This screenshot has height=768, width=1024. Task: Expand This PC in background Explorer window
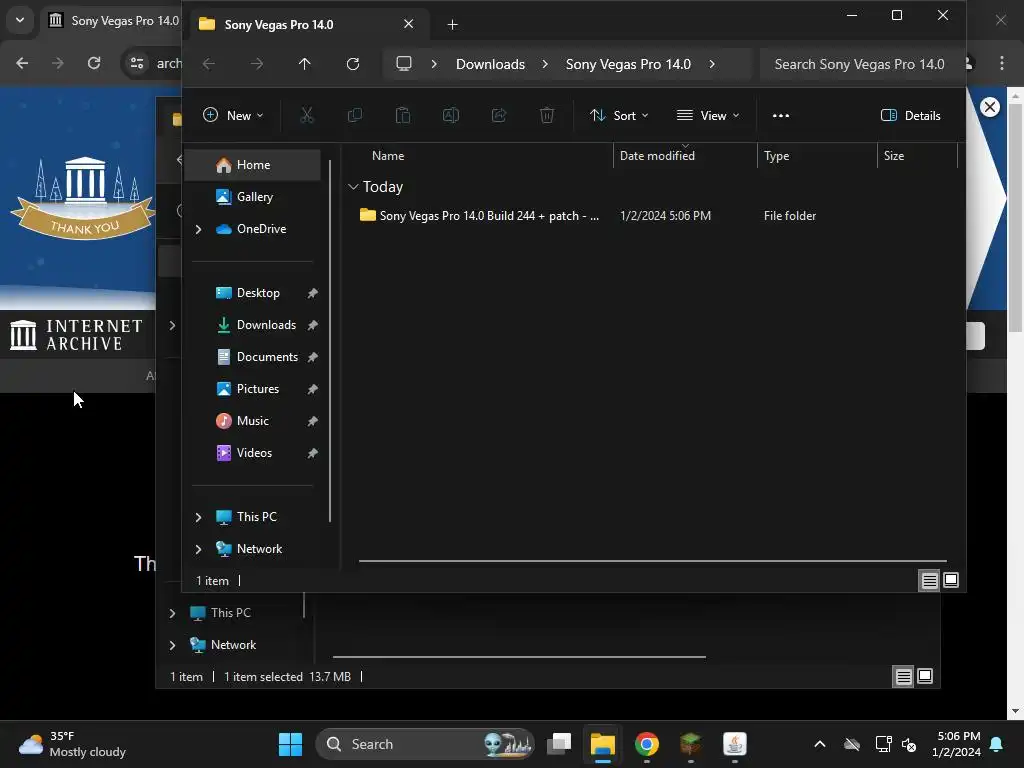(x=172, y=613)
